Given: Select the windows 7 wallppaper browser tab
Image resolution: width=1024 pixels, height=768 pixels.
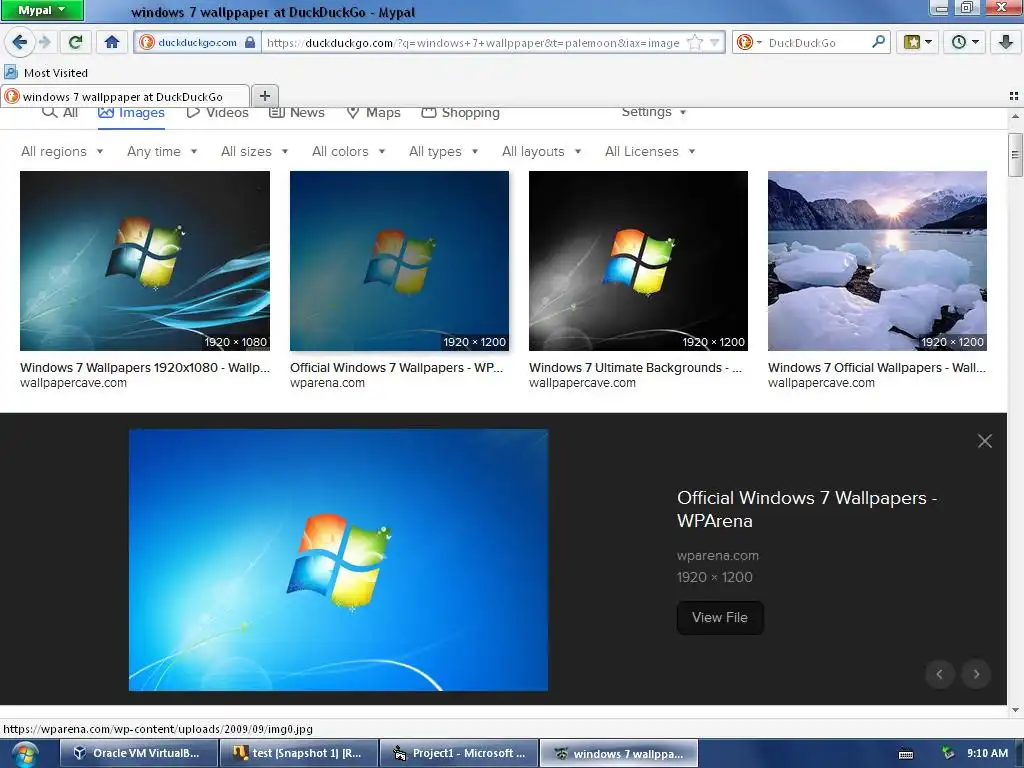Looking at the screenshot, I should (124, 97).
